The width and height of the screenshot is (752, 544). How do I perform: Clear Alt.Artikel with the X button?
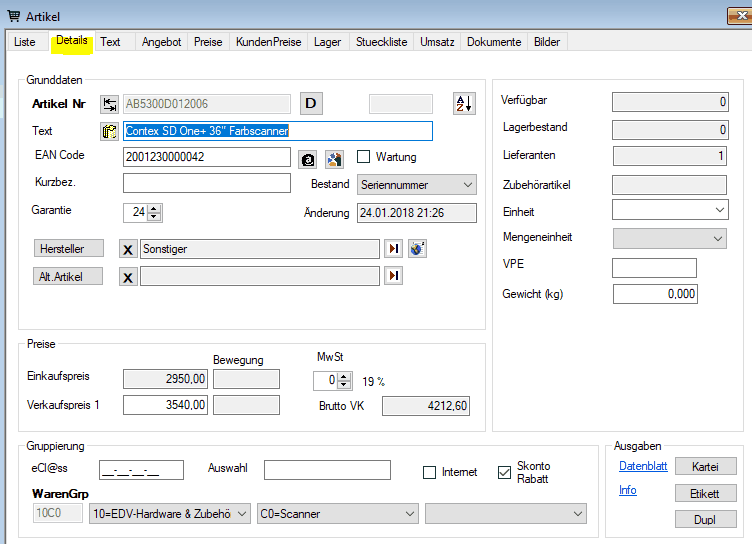click(128, 277)
